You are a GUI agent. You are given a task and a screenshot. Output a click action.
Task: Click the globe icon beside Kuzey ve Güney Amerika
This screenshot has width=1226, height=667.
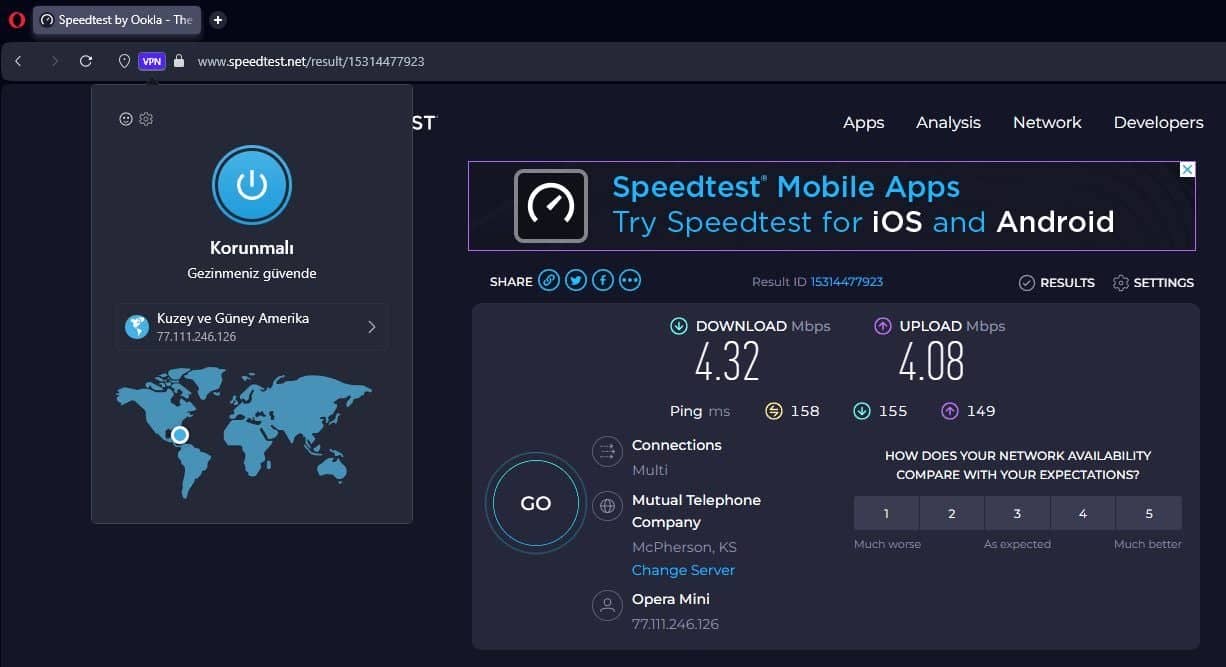(x=137, y=327)
